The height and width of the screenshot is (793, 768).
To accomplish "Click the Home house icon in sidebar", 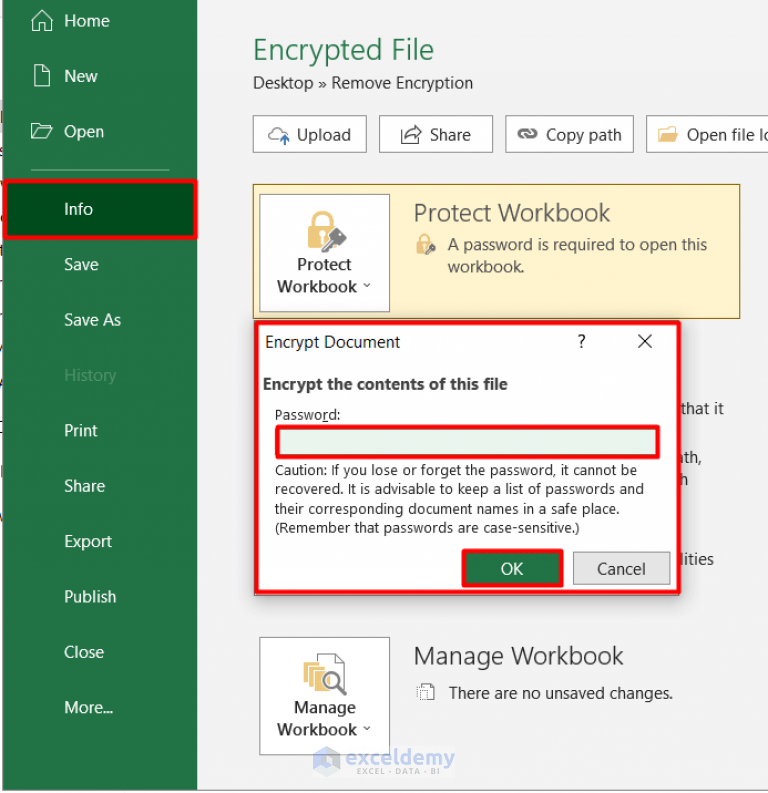I will (41, 21).
